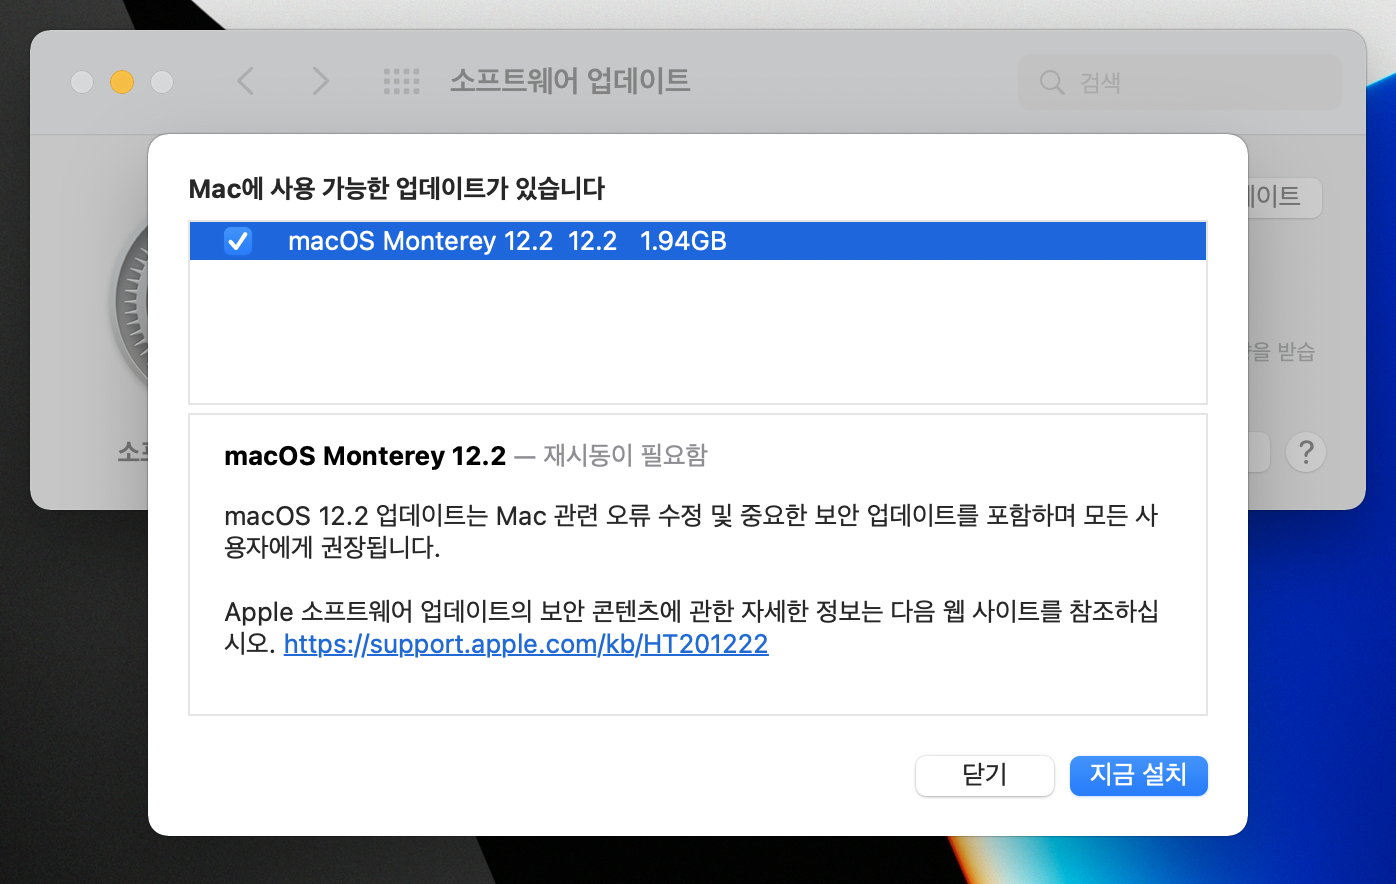This screenshot has width=1396, height=884.
Task: Click the 1.94GB size text
Action: click(683, 241)
